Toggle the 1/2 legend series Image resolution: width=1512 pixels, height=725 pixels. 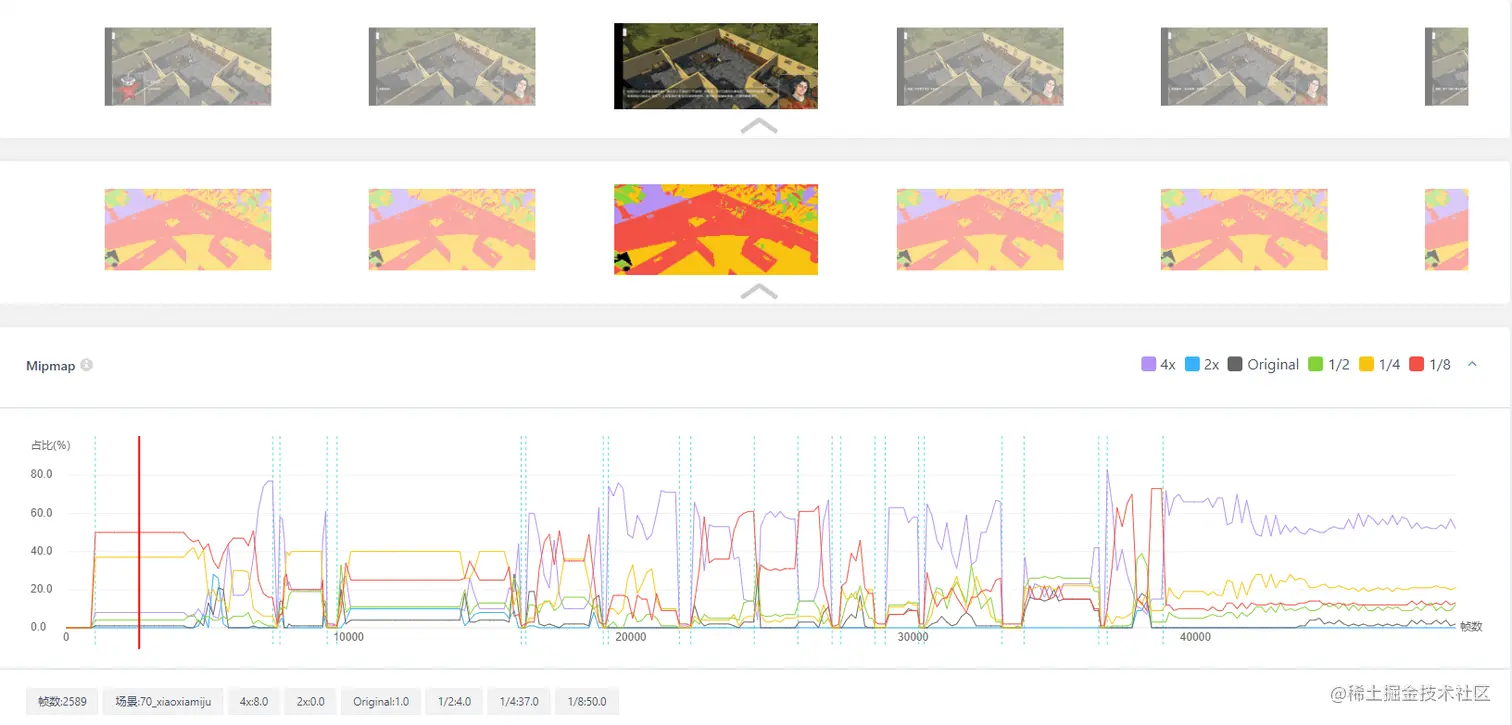tap(1330, 365)
